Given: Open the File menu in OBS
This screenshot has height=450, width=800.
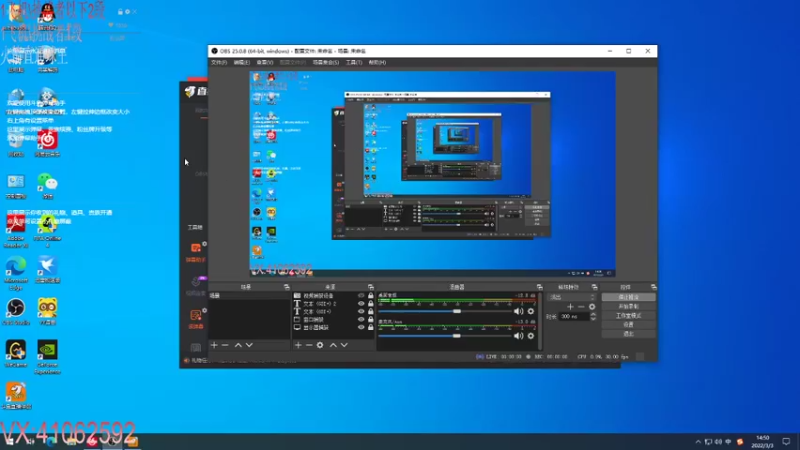Looking at the screenshot, I should click(x=219, y=62).
